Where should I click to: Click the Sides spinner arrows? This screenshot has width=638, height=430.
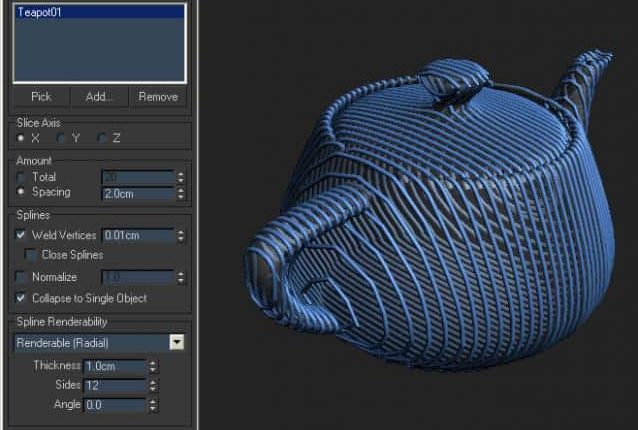152,385
